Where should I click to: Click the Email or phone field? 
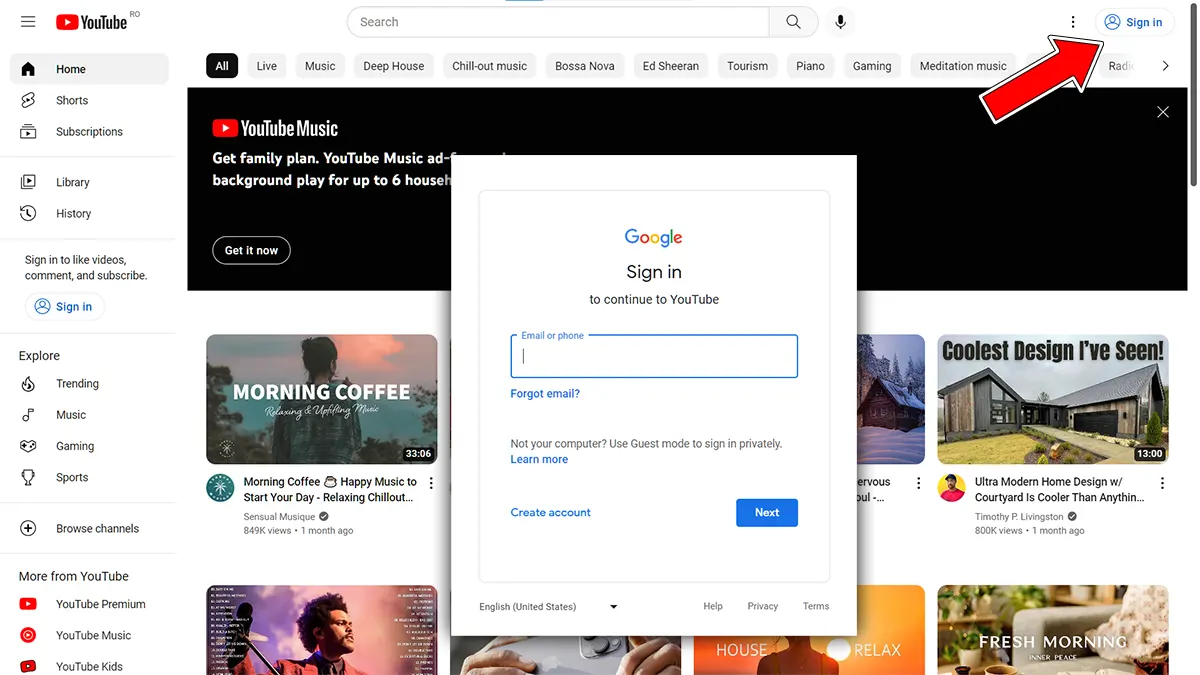[654, 357]
